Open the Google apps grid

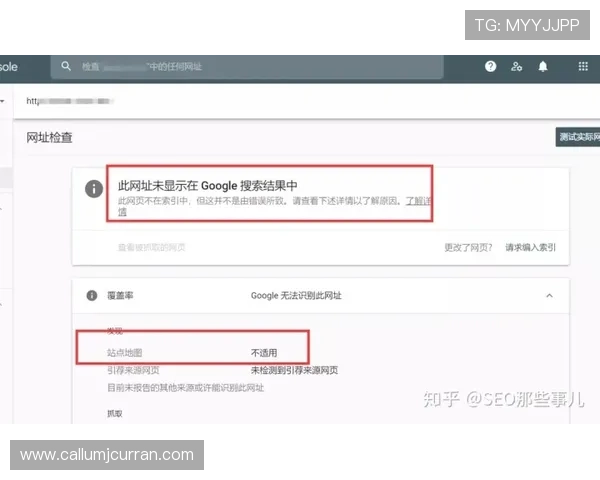pos(583,67)
